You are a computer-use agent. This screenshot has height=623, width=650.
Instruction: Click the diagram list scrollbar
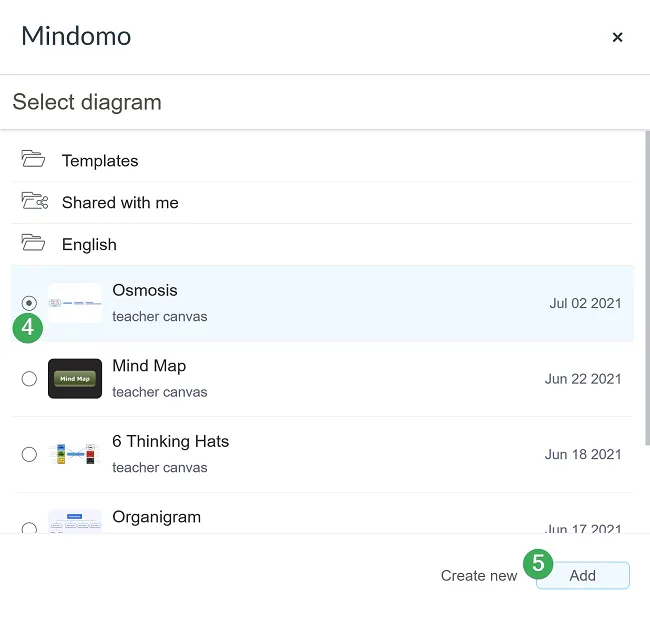click(x=646, y=290)
